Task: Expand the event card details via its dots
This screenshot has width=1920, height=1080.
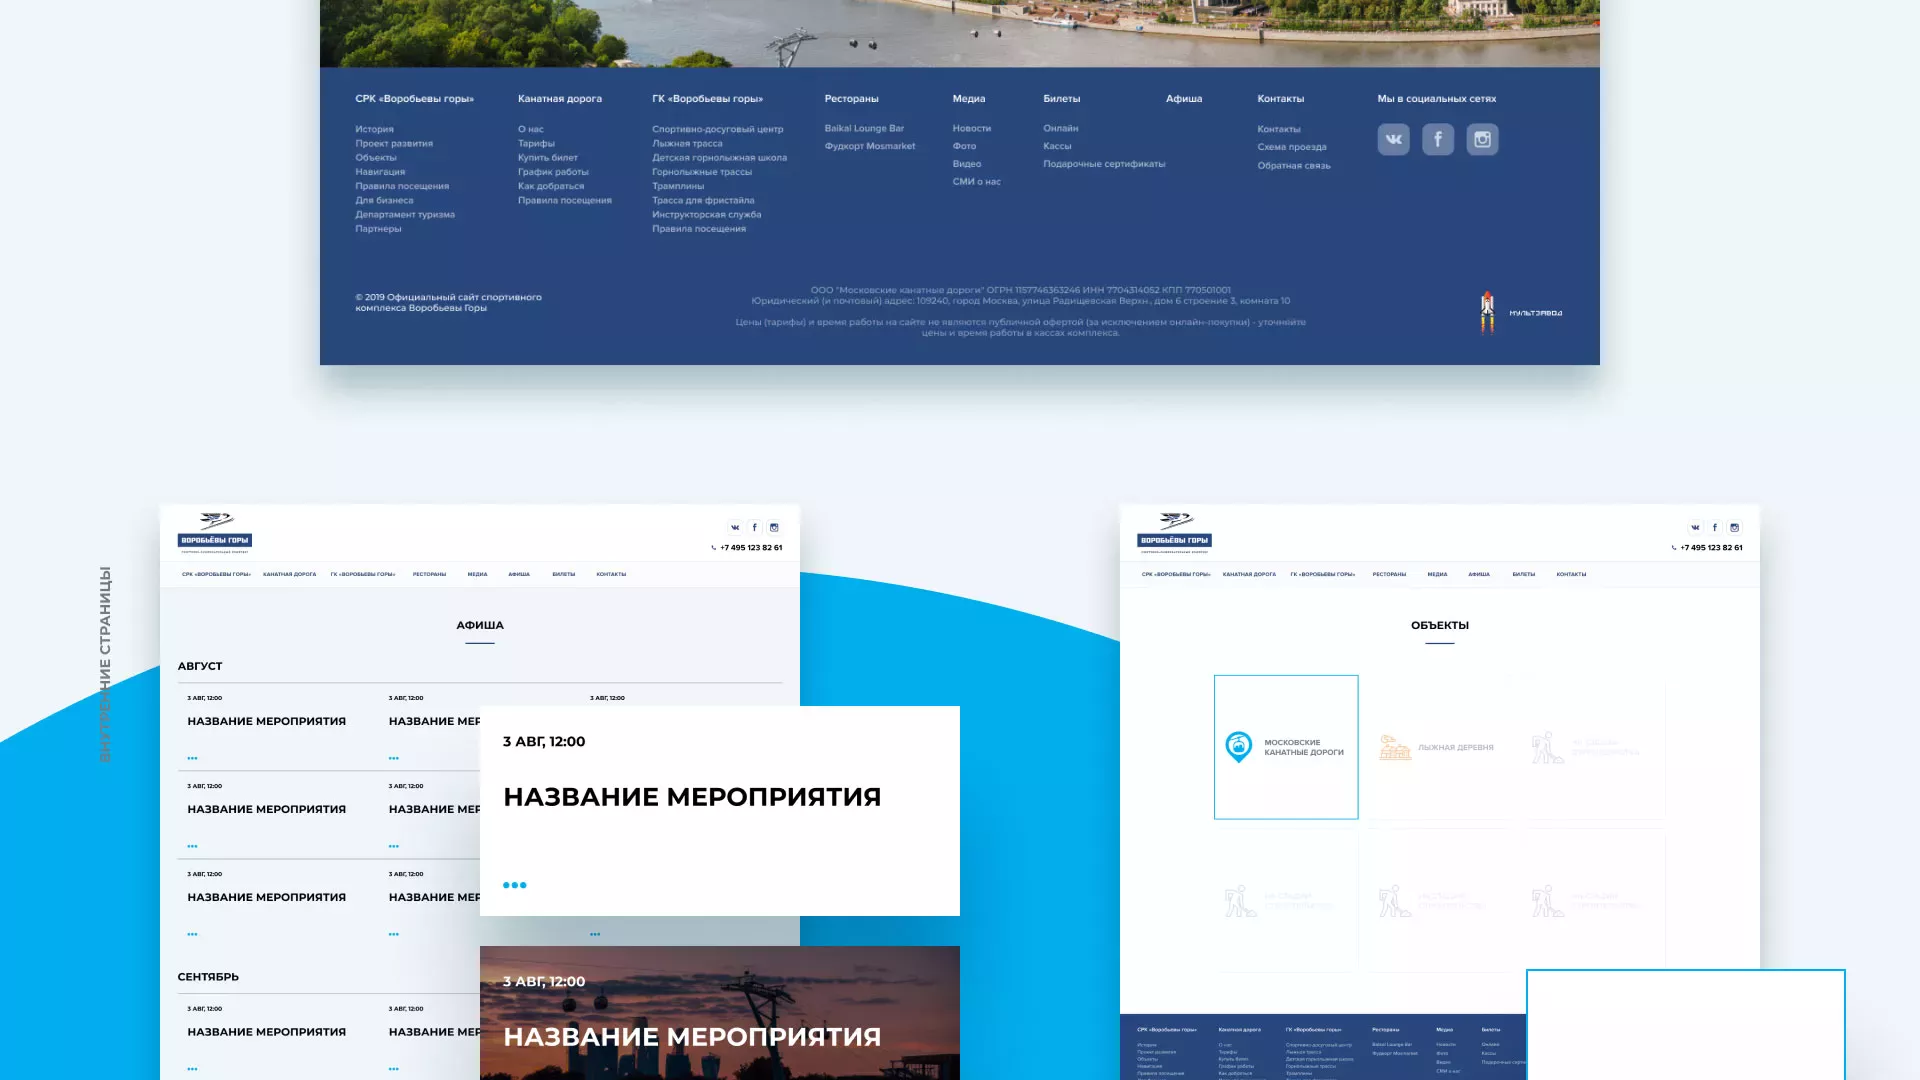Action: (513, 884)
